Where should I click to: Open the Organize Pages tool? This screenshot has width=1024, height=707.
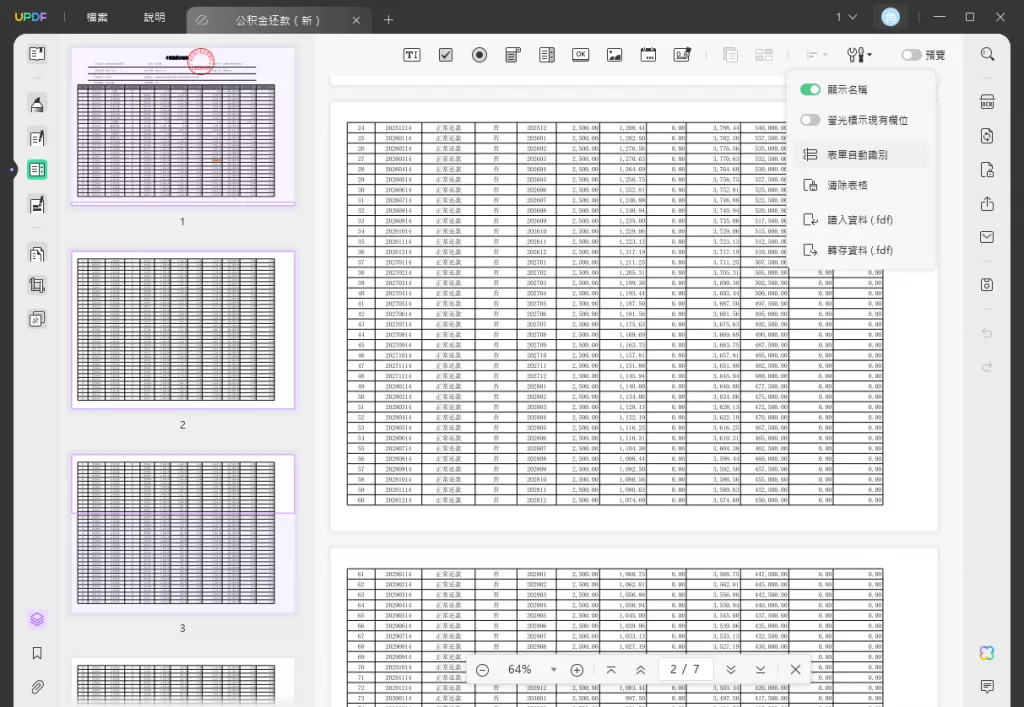point(37,253)
